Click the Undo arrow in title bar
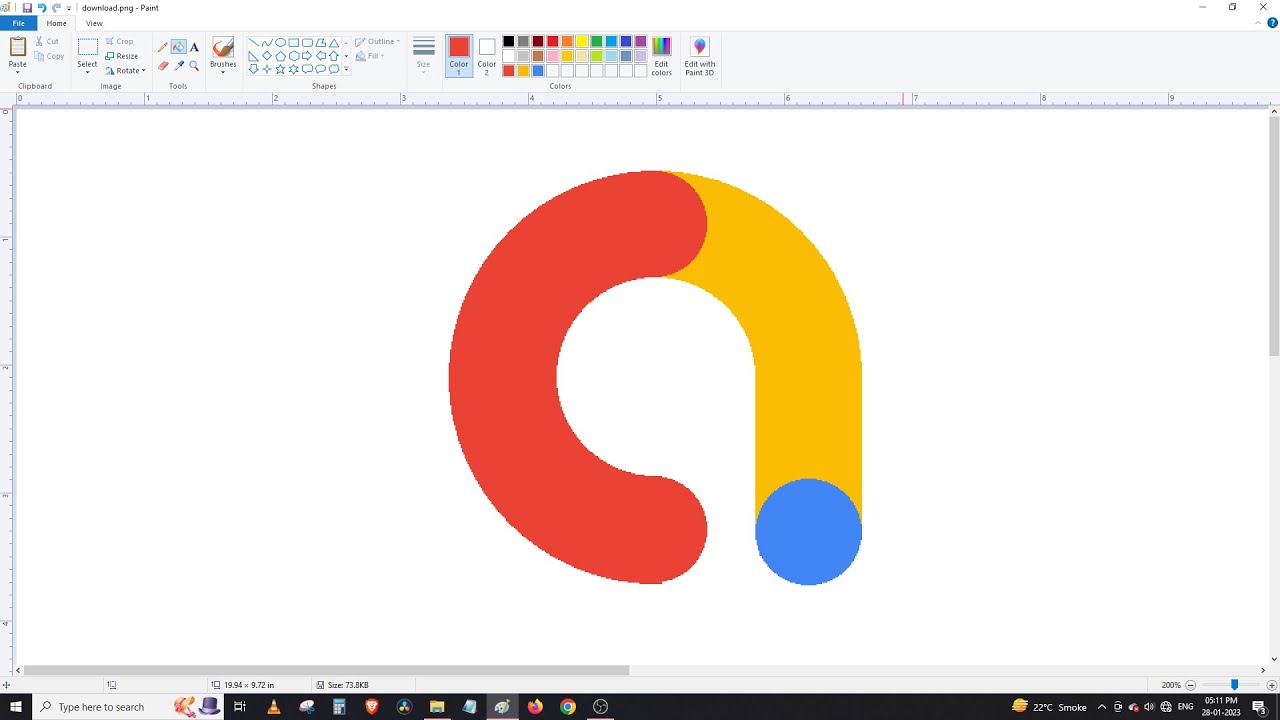This screenshot has height=720, width=1280. point(42,8)
